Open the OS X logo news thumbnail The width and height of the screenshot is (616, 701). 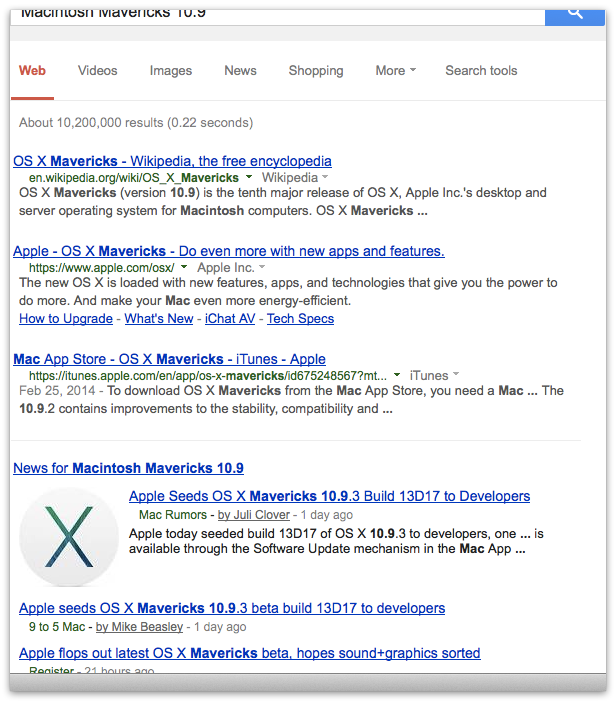[x=69, y=537]
